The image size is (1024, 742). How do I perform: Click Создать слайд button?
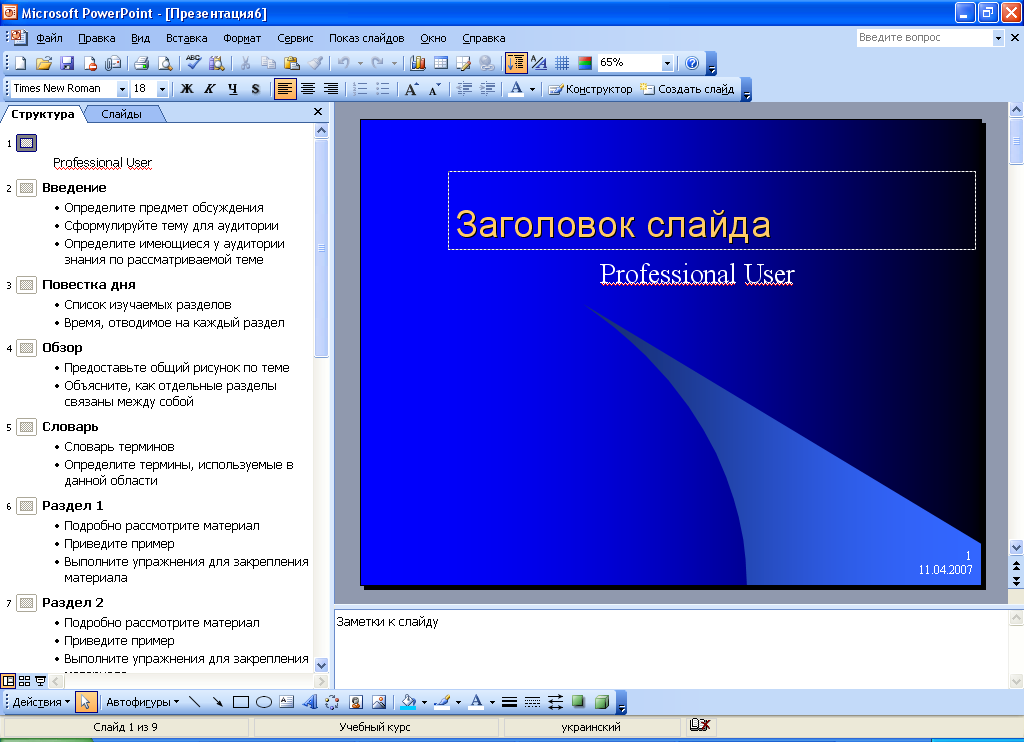coord(687,89)
